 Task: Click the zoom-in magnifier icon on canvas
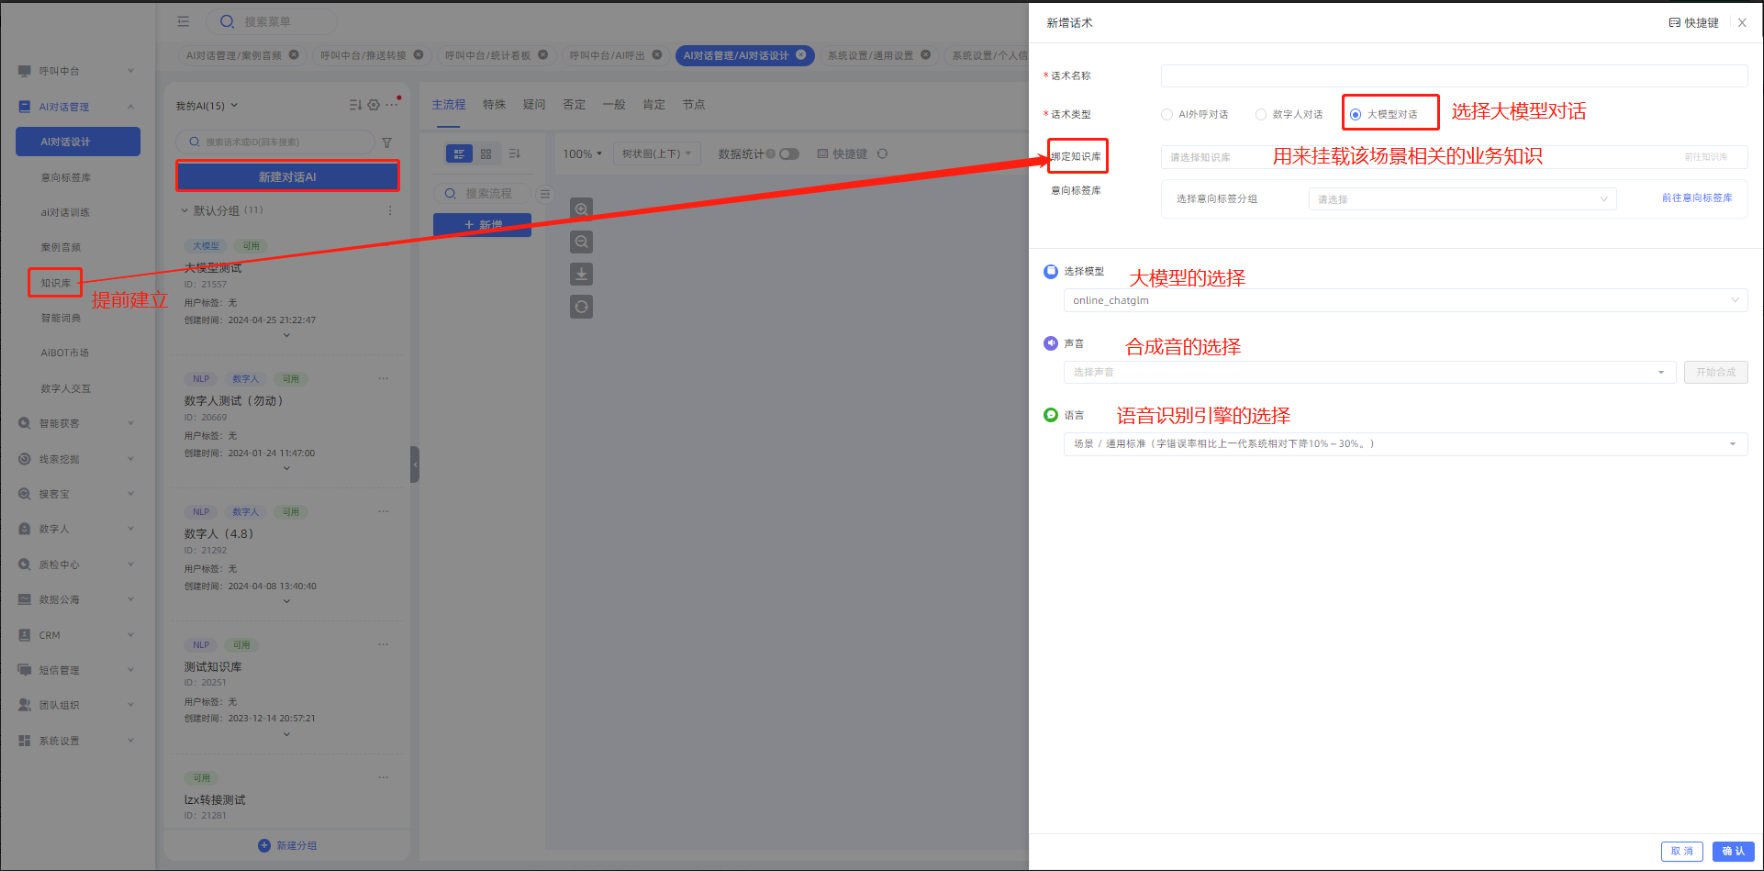point(581,209)
